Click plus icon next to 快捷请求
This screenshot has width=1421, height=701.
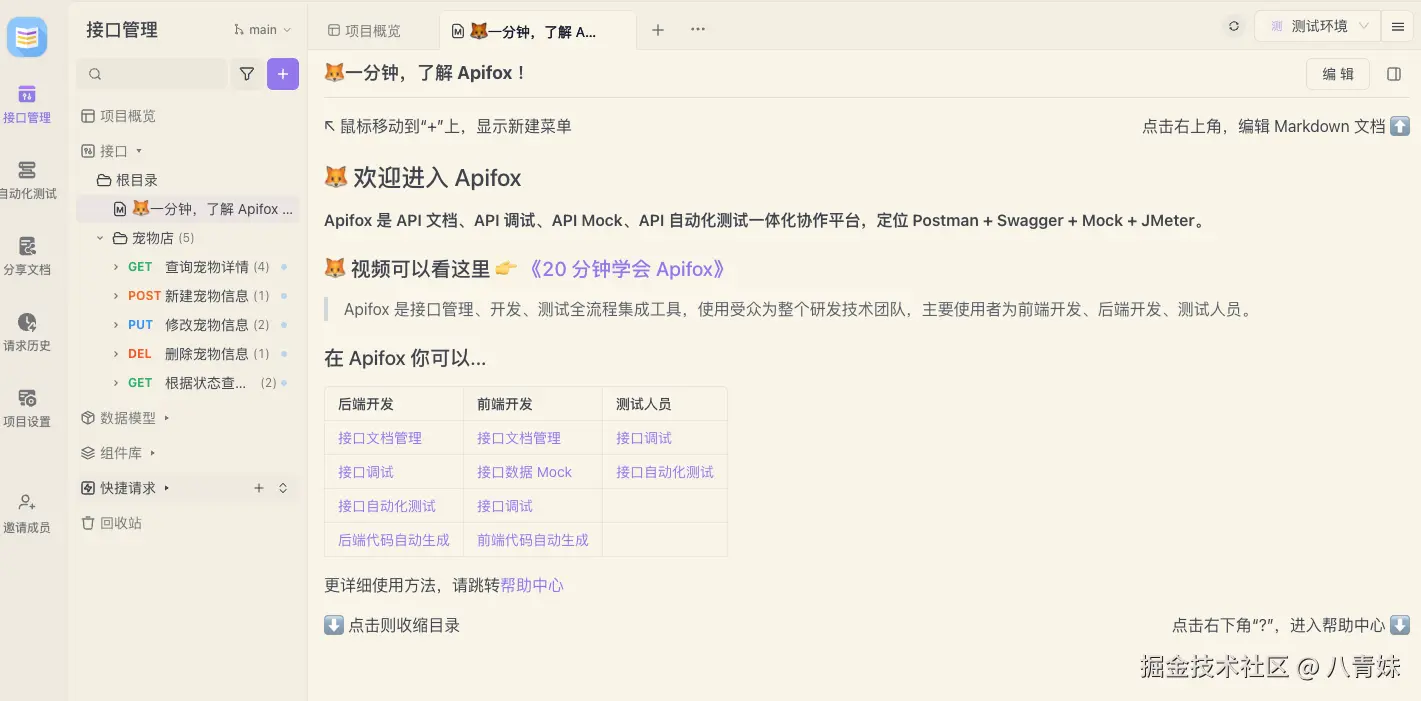click(x=259, y=488)
